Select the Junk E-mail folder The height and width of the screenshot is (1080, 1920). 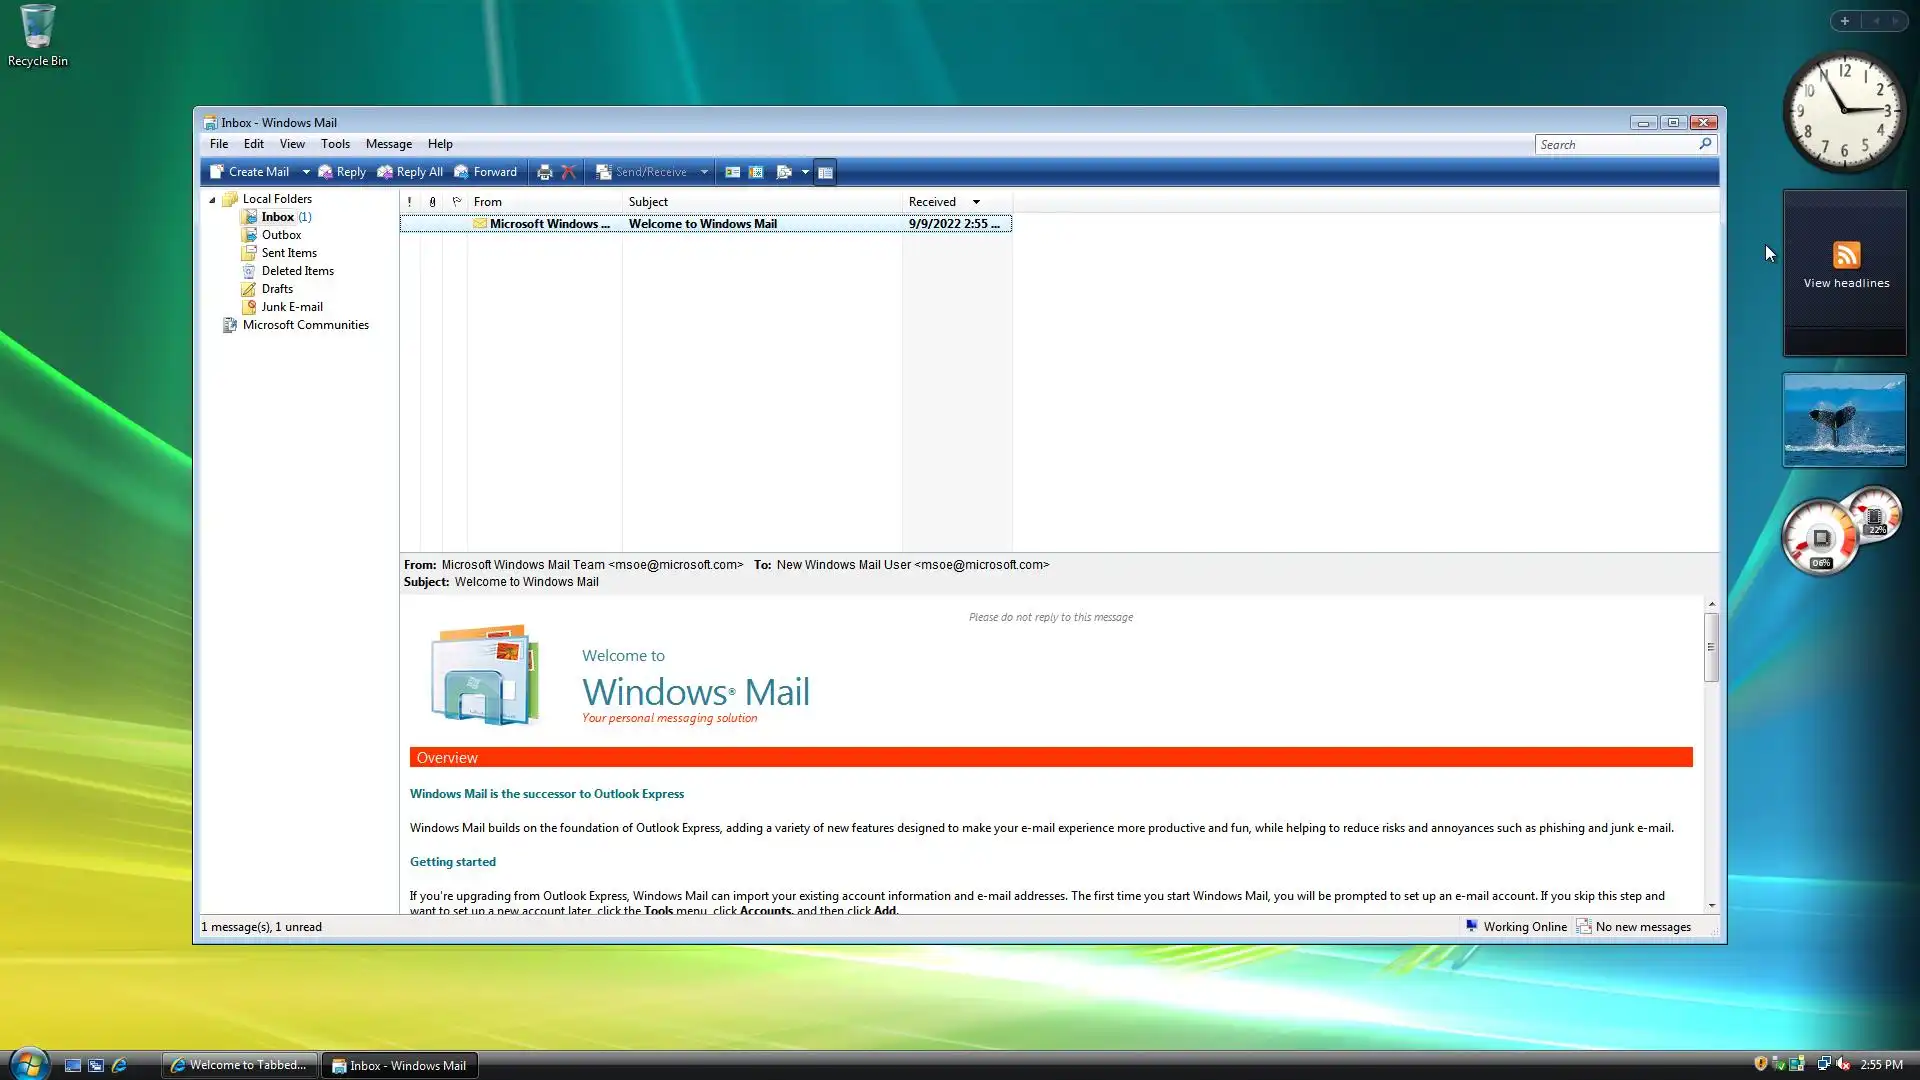point(292,307)
